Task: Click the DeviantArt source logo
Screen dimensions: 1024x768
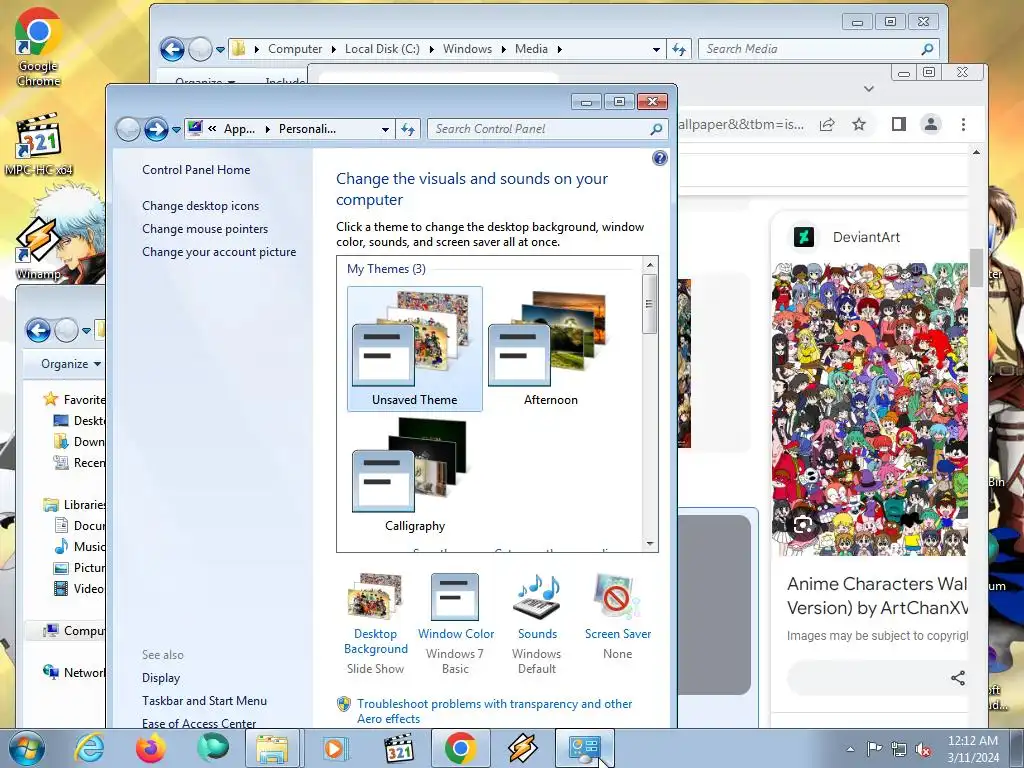Action: pyautogui.click(x=804, y=236)
